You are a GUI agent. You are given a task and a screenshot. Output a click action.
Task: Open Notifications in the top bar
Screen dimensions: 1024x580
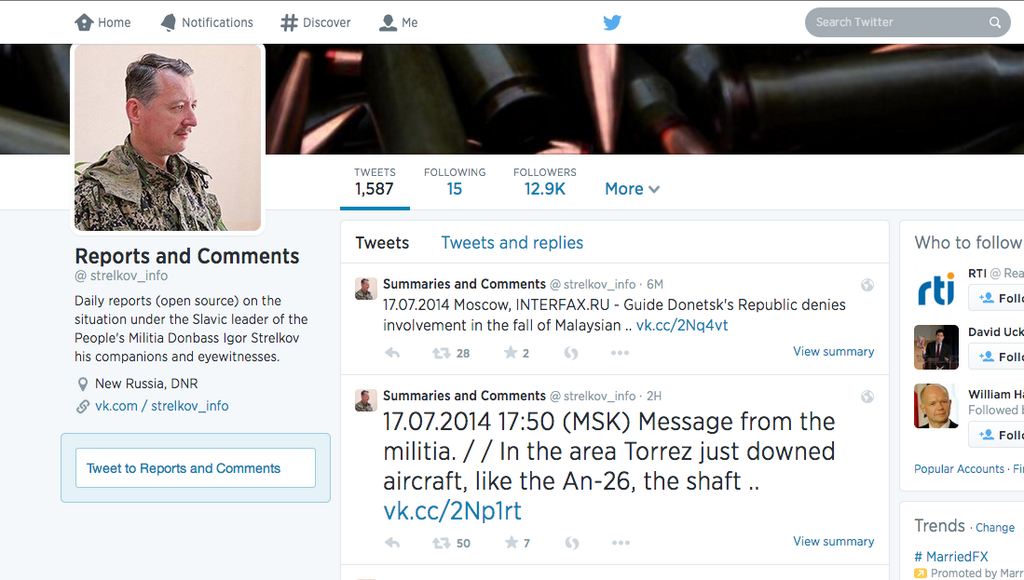click(x=207, y=22)
